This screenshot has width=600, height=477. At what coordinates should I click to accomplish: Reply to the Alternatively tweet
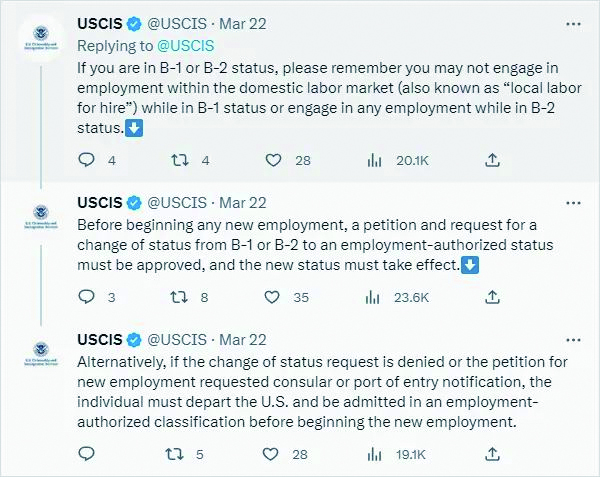86,454
